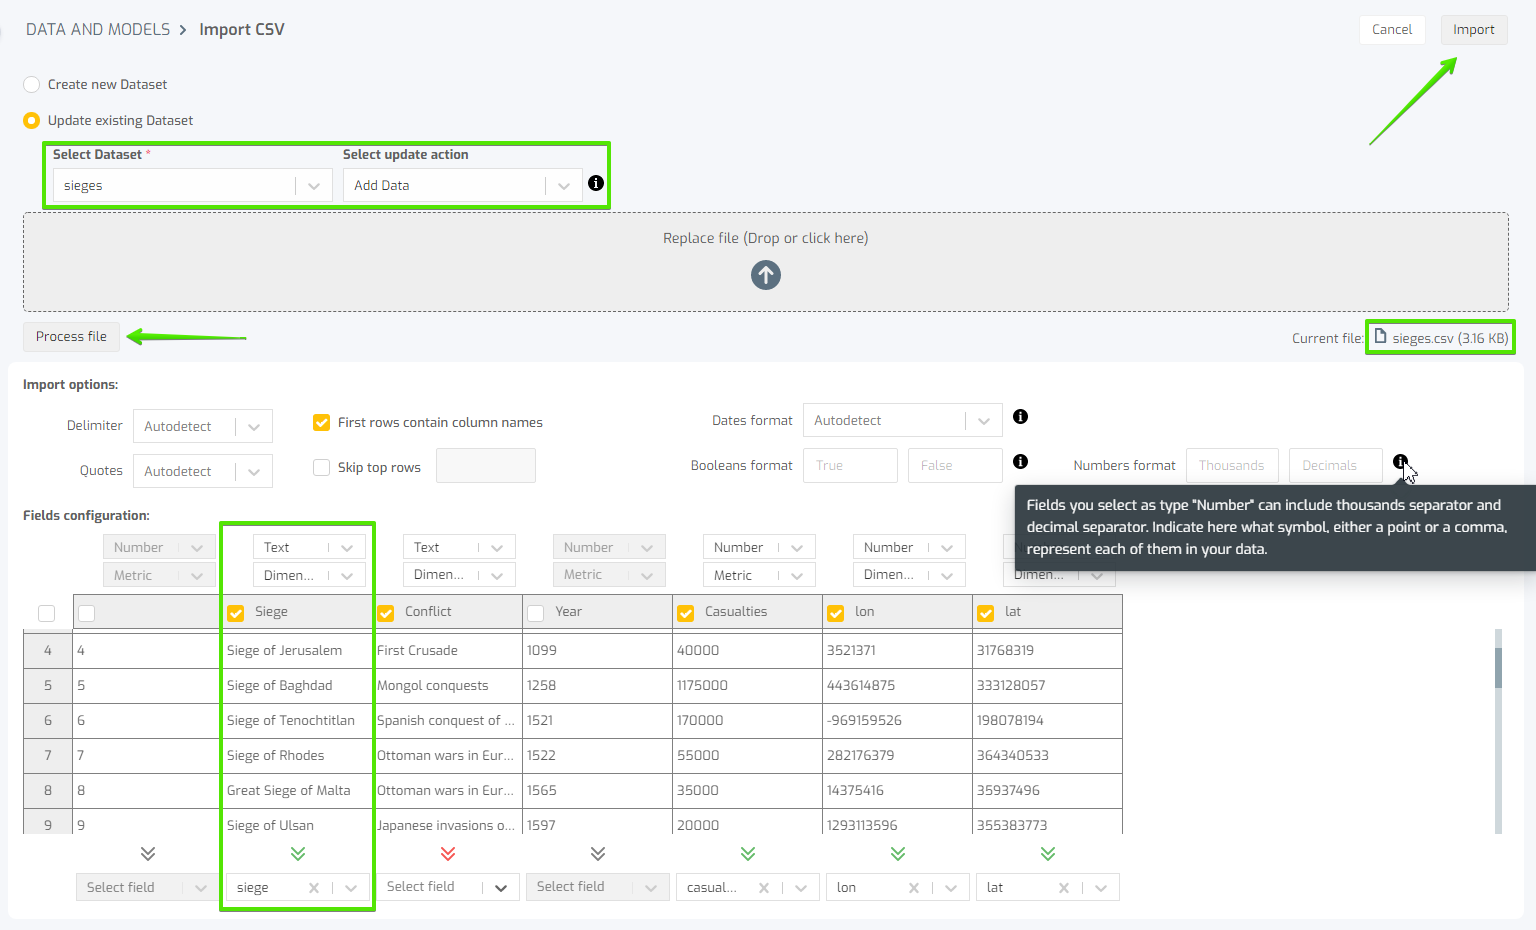Viewport: 1536px width, 930px height.
Task: Navigate to DATA AND MODELS breadcrumb
Action: tap(97, 29)
